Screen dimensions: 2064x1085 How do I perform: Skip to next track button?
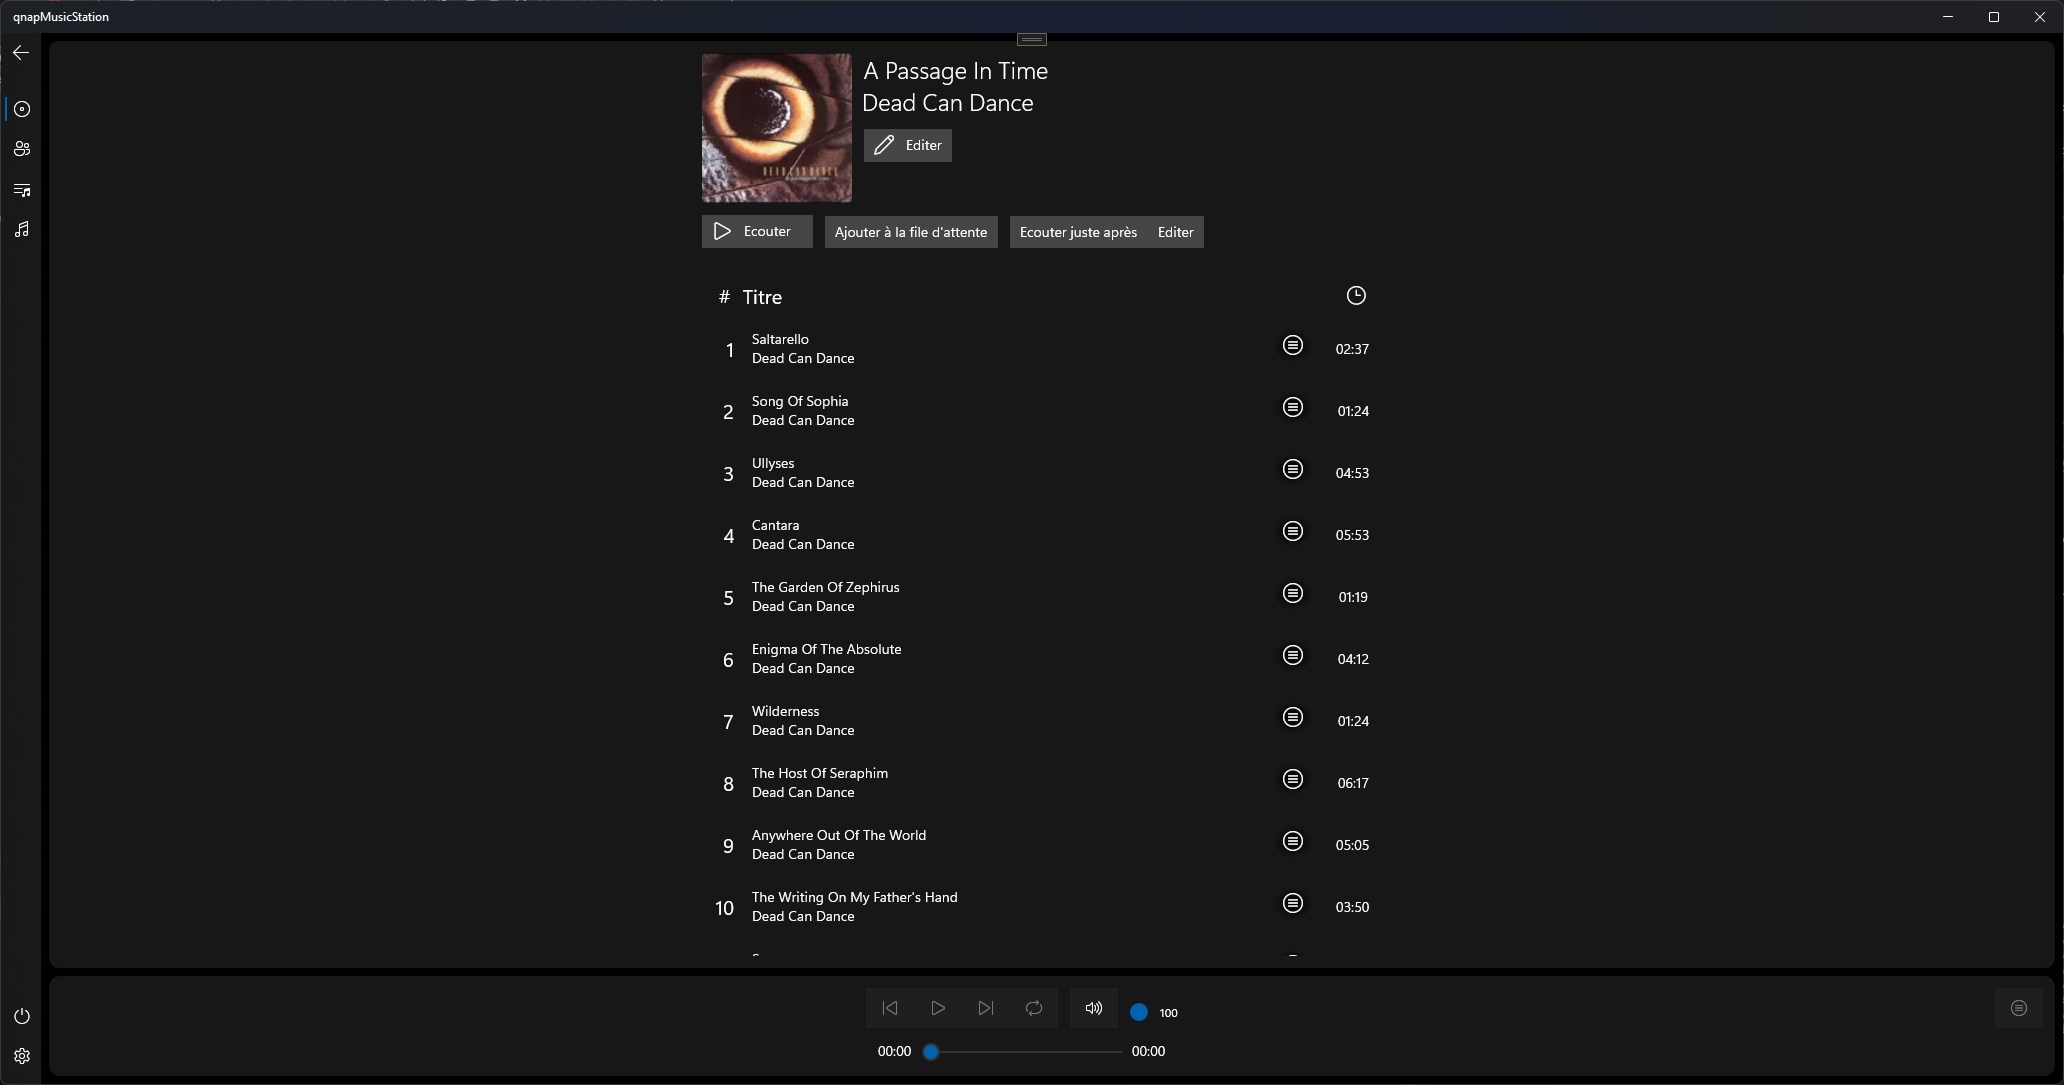pyautogui.click(x=985, y=1008)
